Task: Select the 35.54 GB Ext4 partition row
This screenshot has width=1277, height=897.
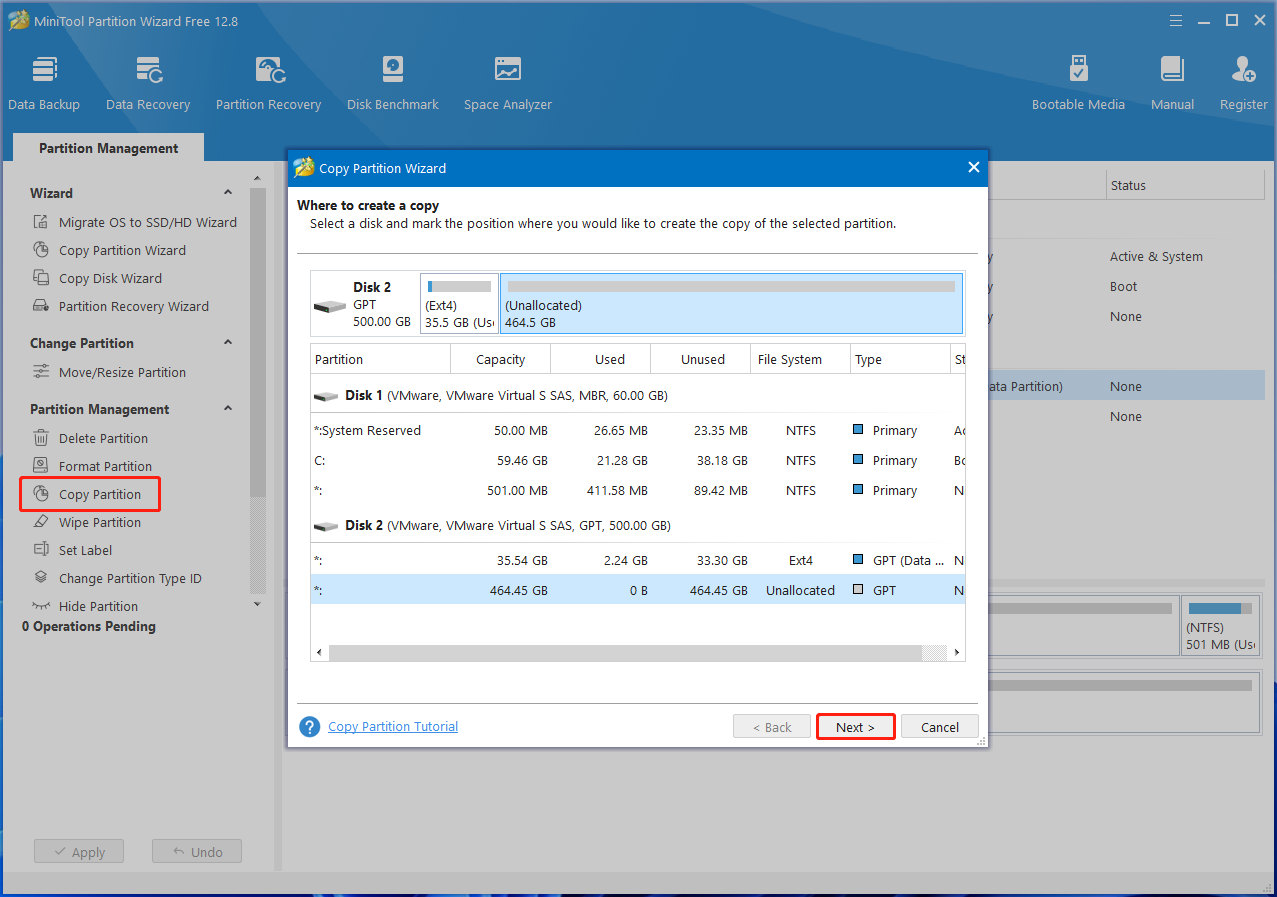Action: [637, 561]
